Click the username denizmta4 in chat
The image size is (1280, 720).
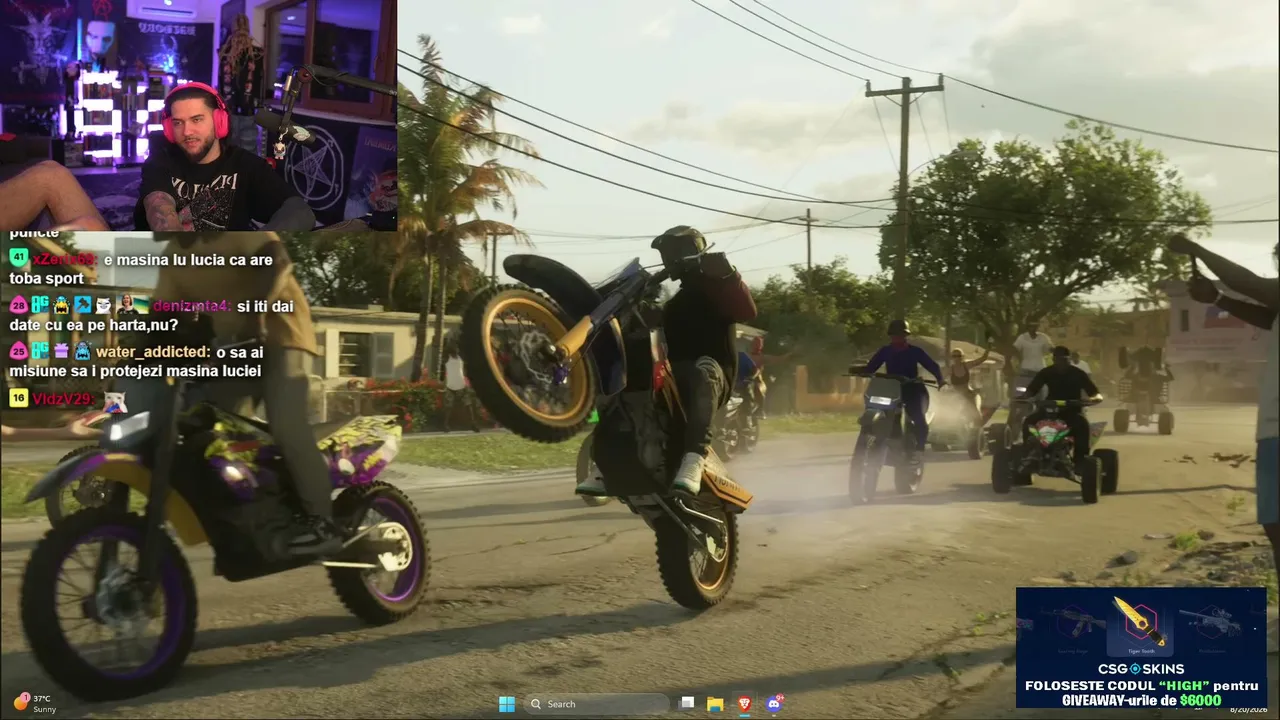pos(190,306)
